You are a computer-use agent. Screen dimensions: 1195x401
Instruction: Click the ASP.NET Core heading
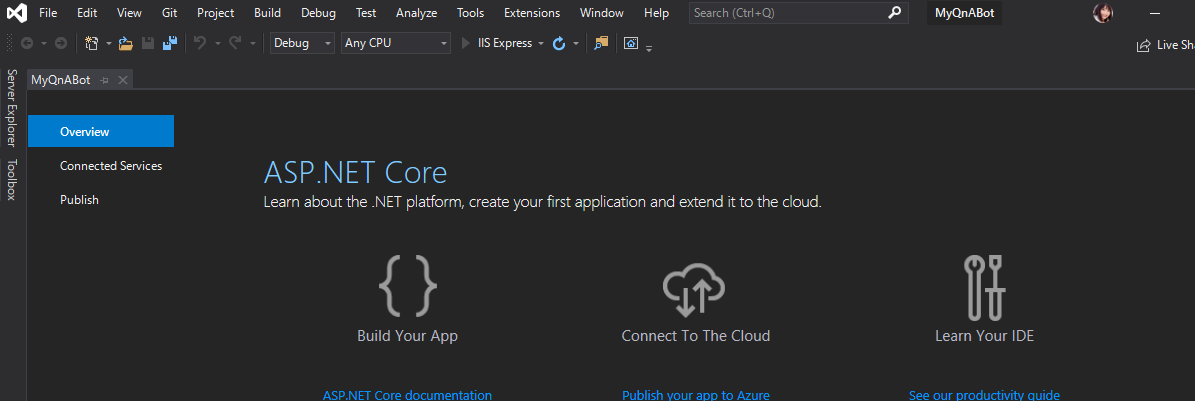[x=355, y=172]
